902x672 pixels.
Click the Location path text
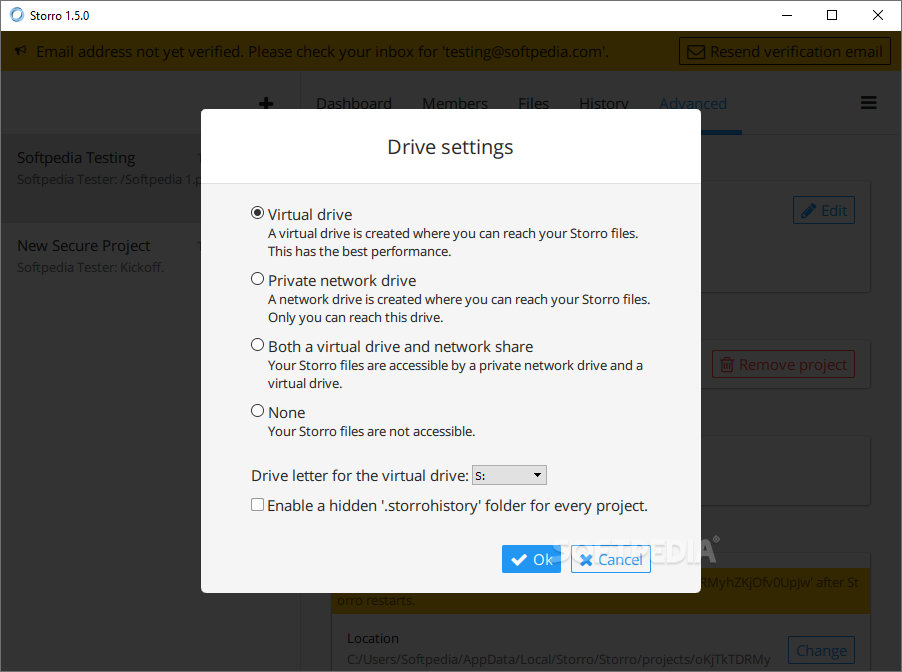[x=559, y=659]
